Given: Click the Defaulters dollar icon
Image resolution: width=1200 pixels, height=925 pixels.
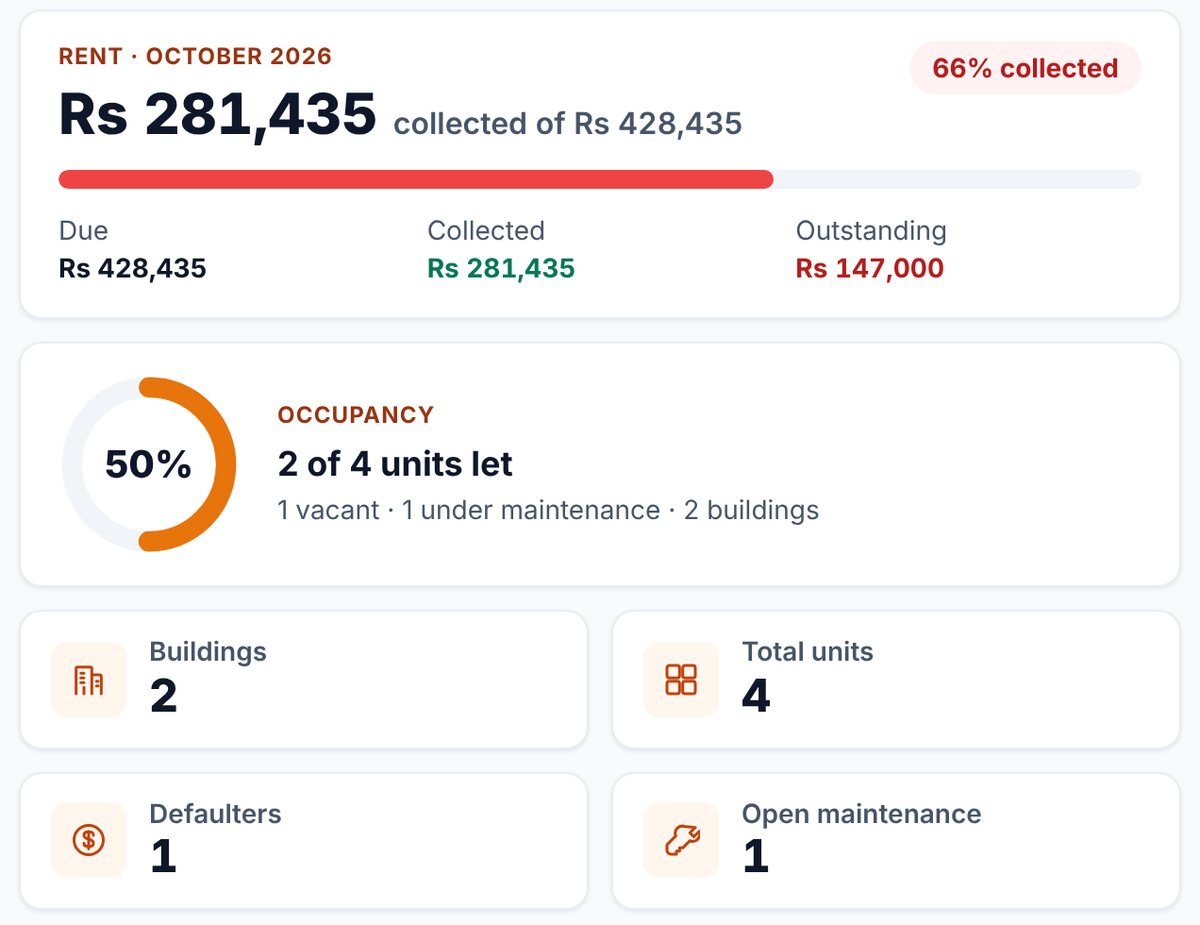Looking at the screenshot, I should (89, 840).
